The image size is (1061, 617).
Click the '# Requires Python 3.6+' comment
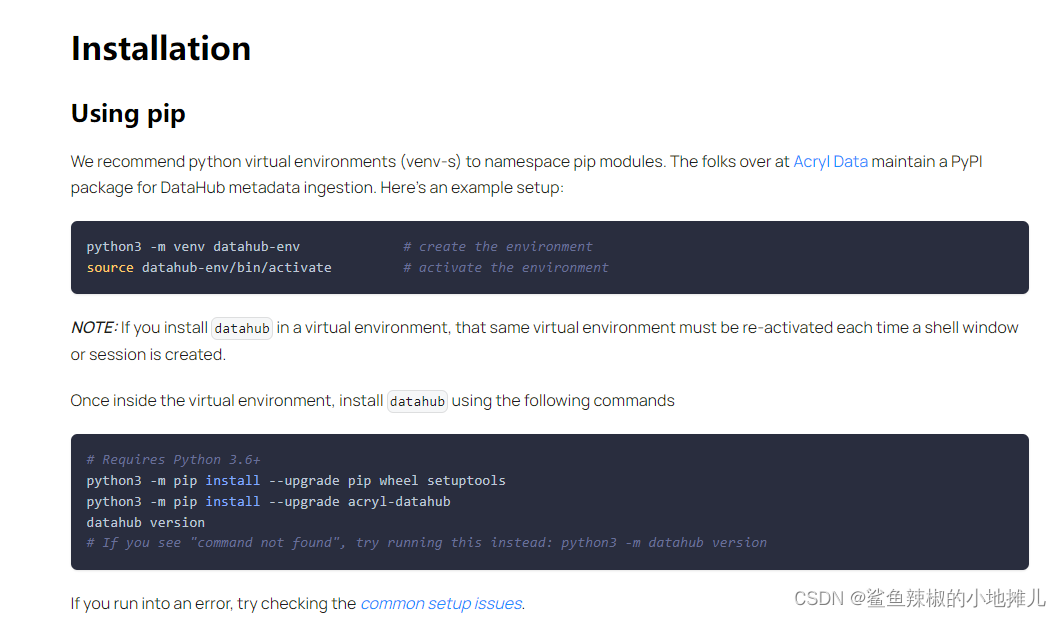[173, 459]
